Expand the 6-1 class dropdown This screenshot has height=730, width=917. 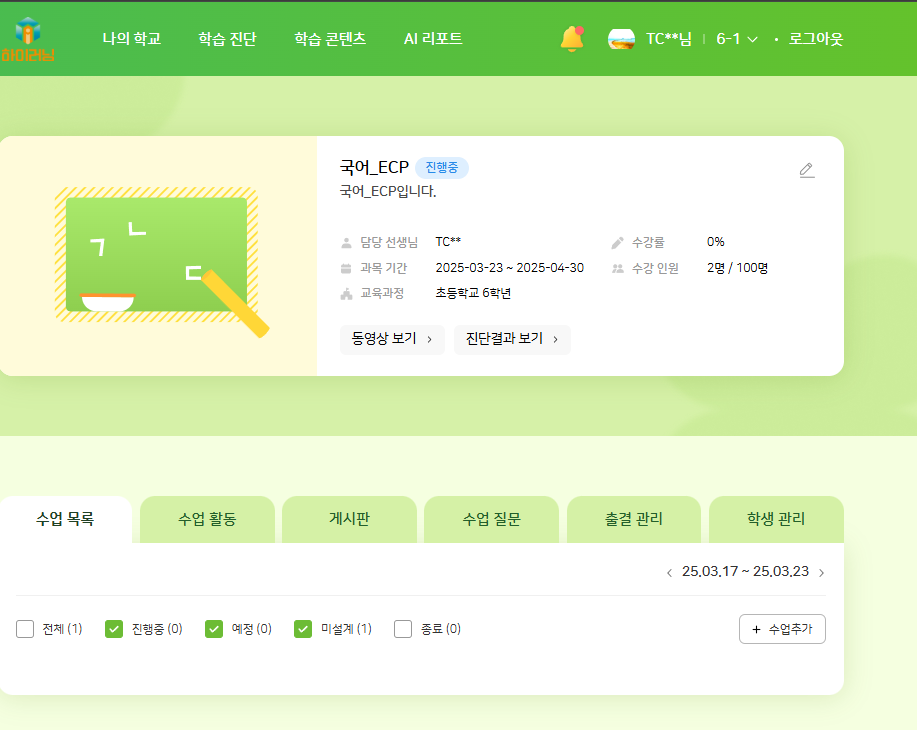click(737, 39)
